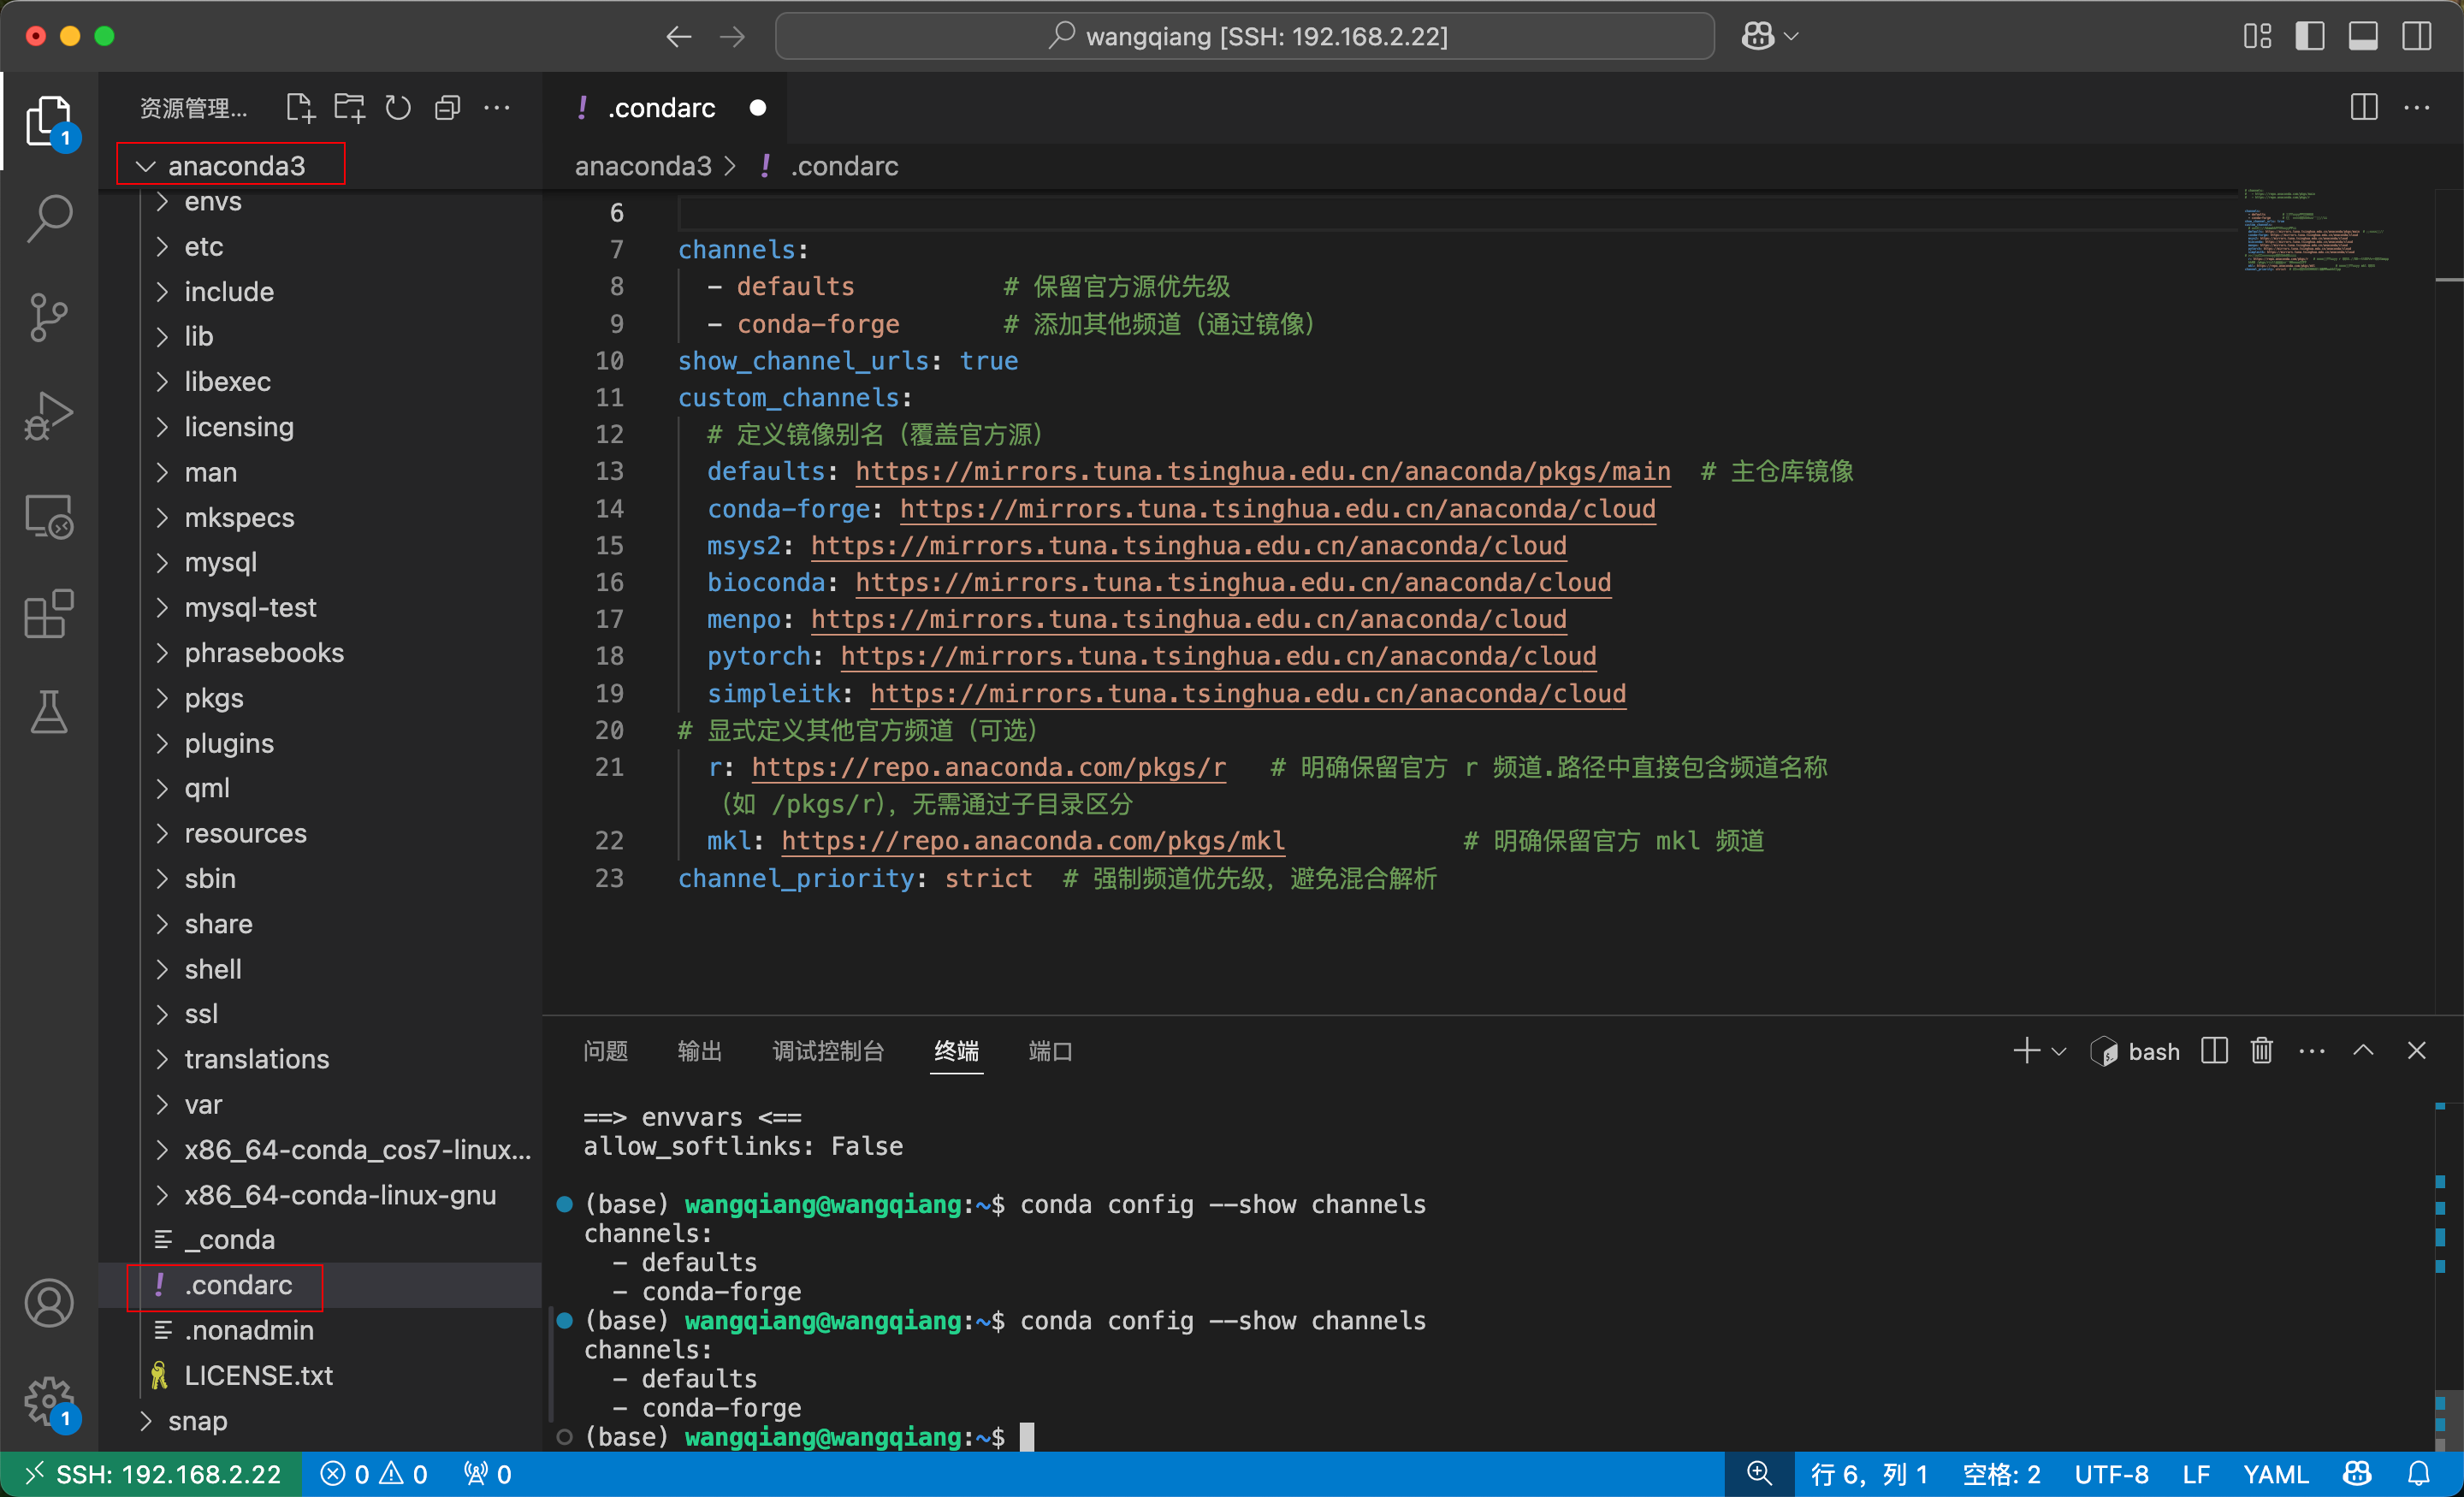Open the Extensions view
The width and height of the screenshot is (2464, 1497).
[48, 613]
